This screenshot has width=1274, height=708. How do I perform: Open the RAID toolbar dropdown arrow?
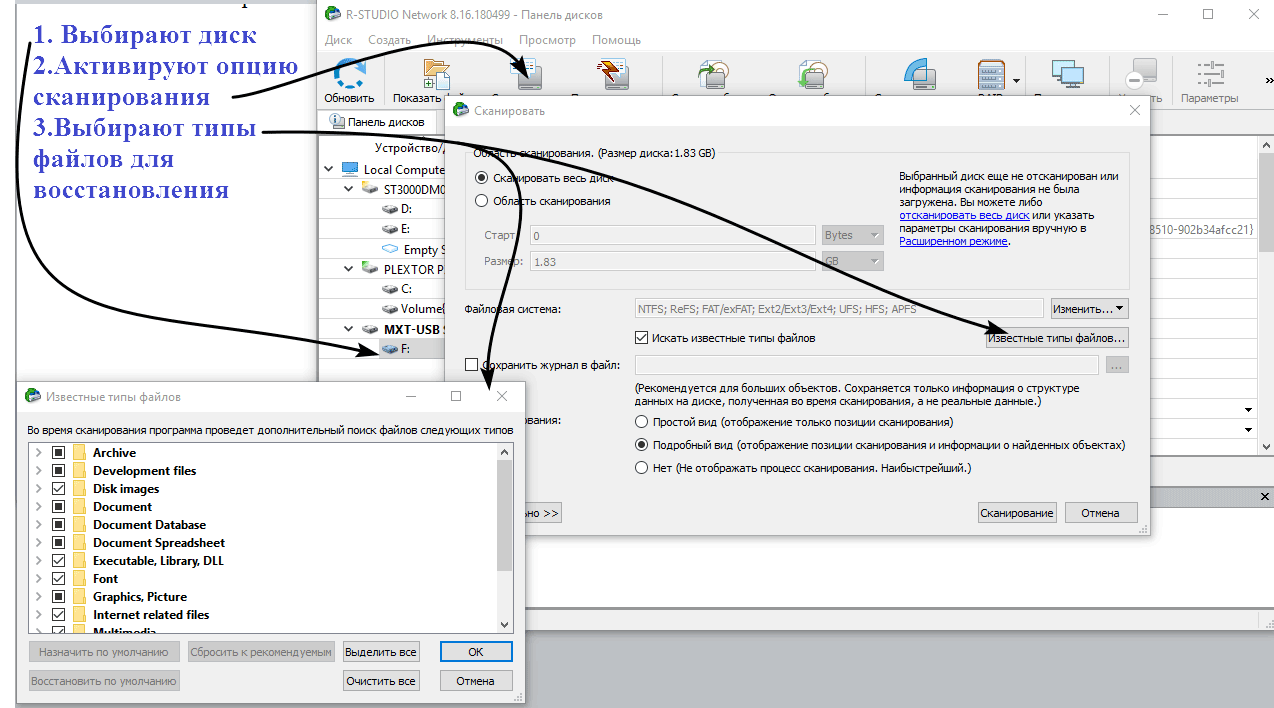(1017, 81)
